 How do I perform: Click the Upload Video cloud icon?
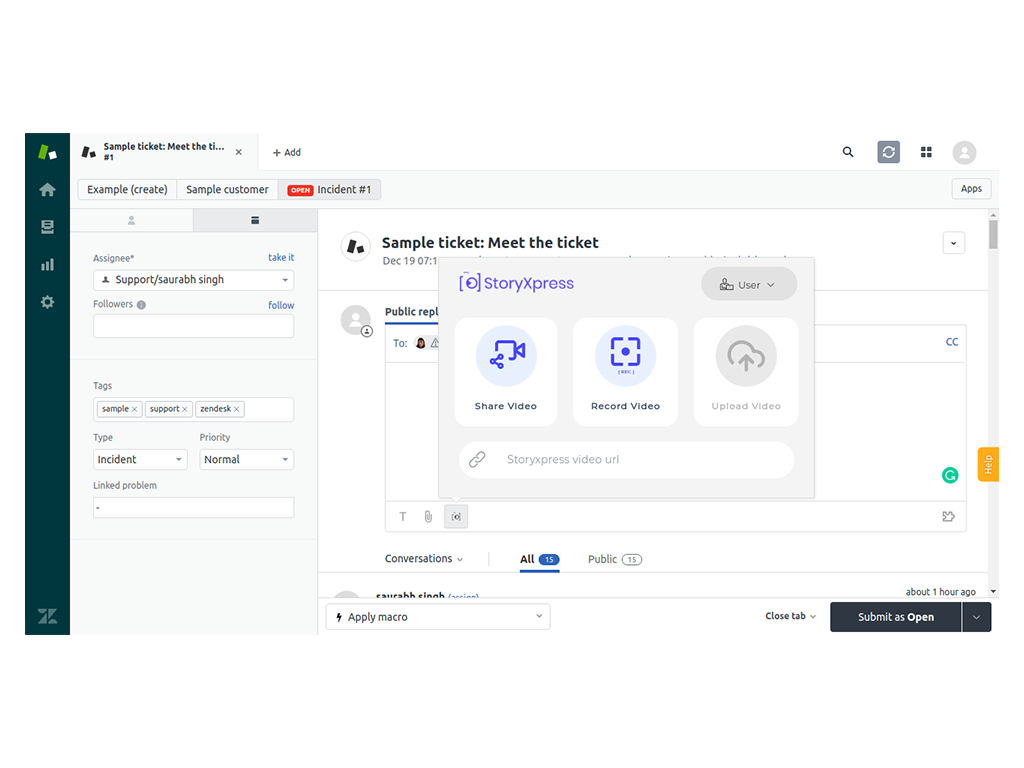(746, 356)
